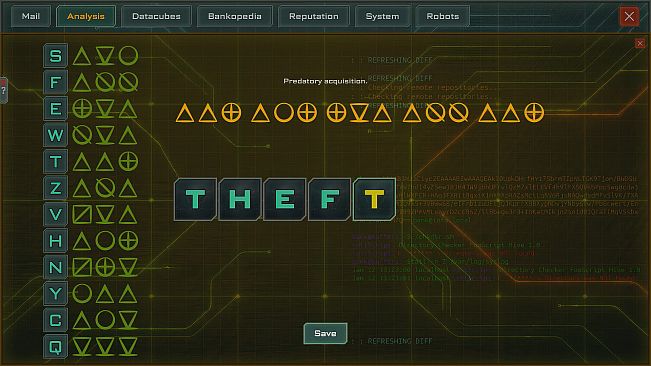Click the slashed-square symbol in the N row
Screen dimensions: 651x366
coord(82,267)
